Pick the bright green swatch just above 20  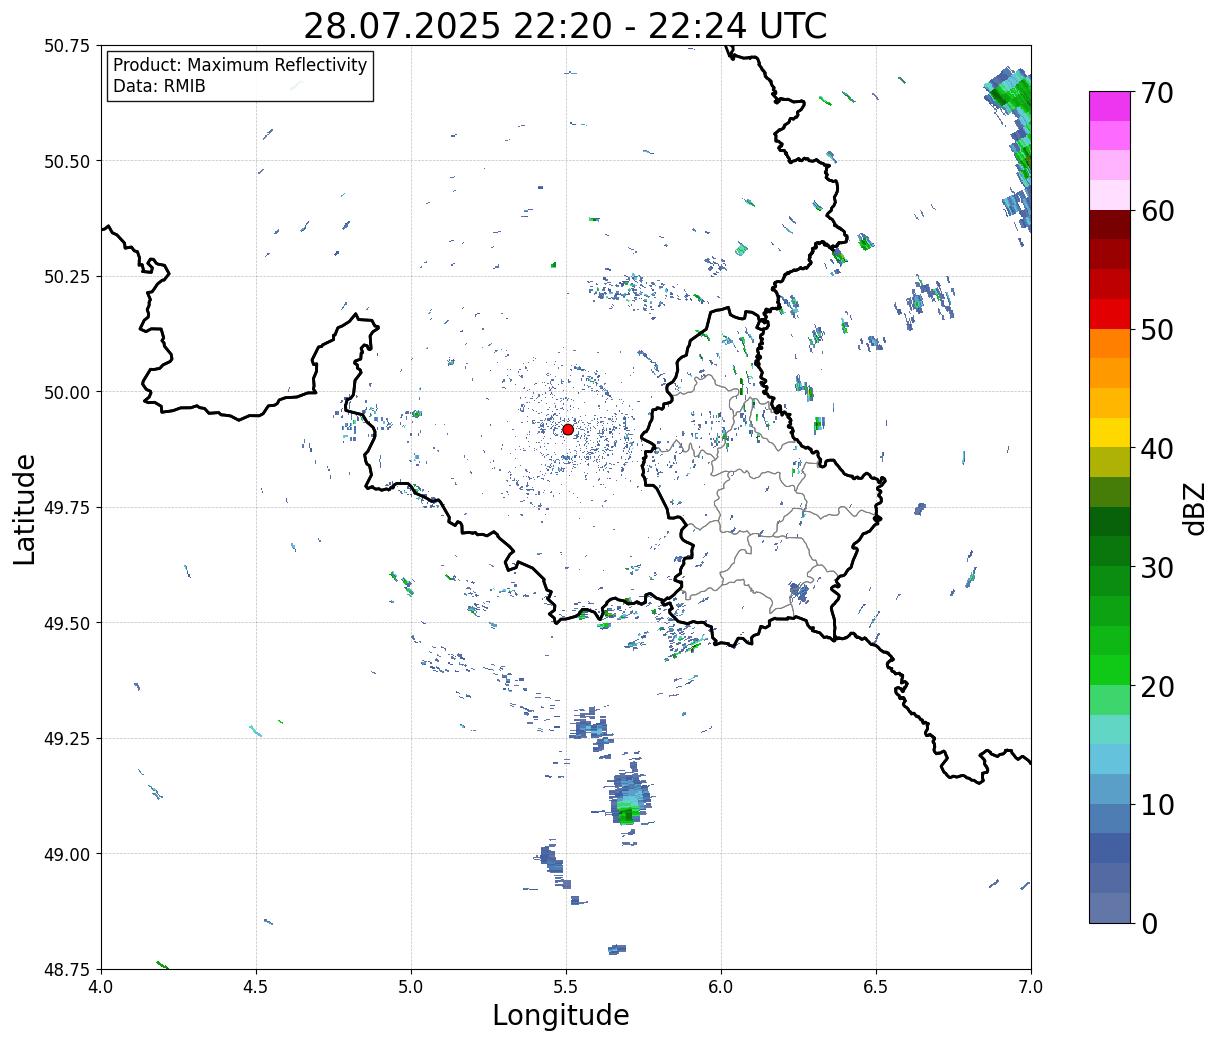tap(1110, 670)
